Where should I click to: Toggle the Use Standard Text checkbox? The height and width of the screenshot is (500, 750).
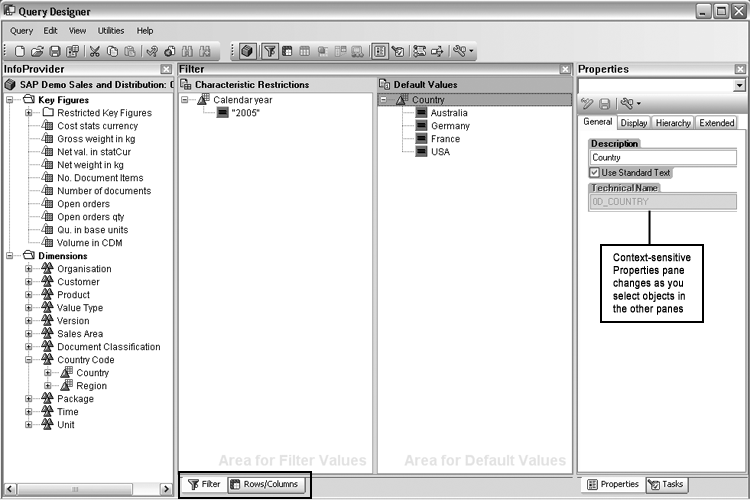point(595,173)
